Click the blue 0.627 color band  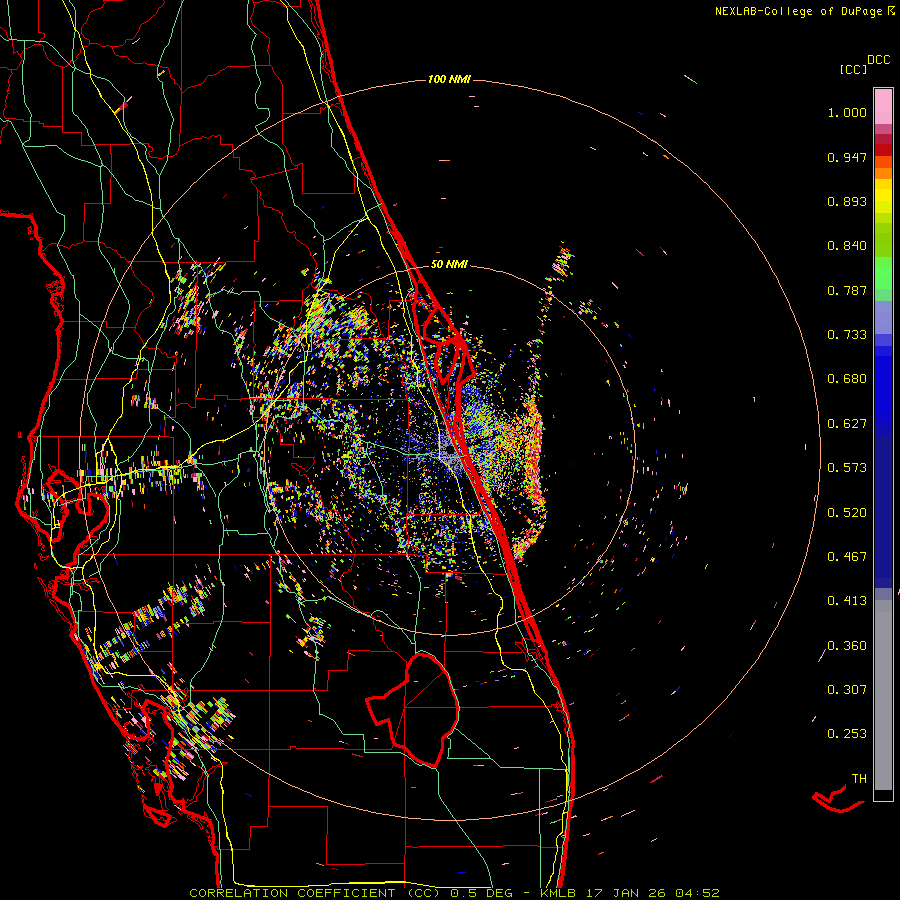click(x=883, y=420)
